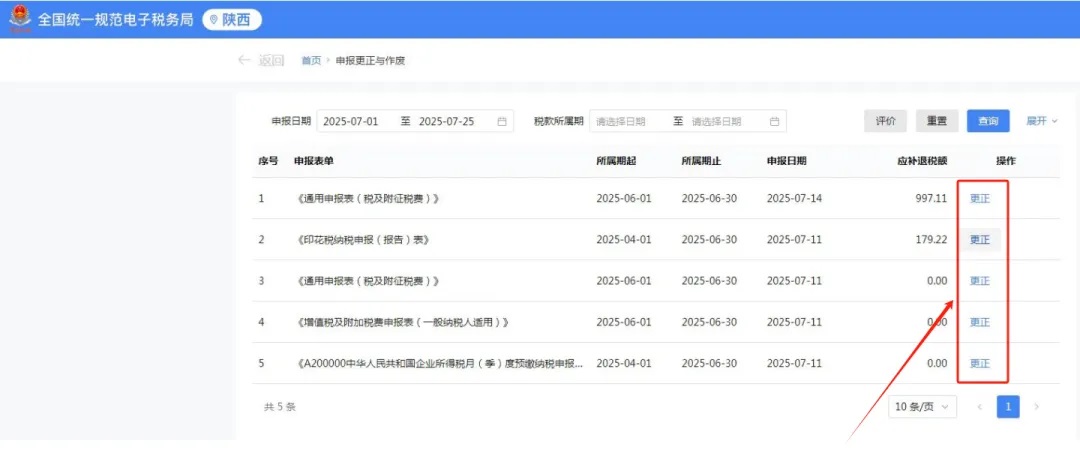This screenshot has width=1080, height=471.
Task: Click the 全国统一规范电子税务局 title
Action: (x=116, y=19)
